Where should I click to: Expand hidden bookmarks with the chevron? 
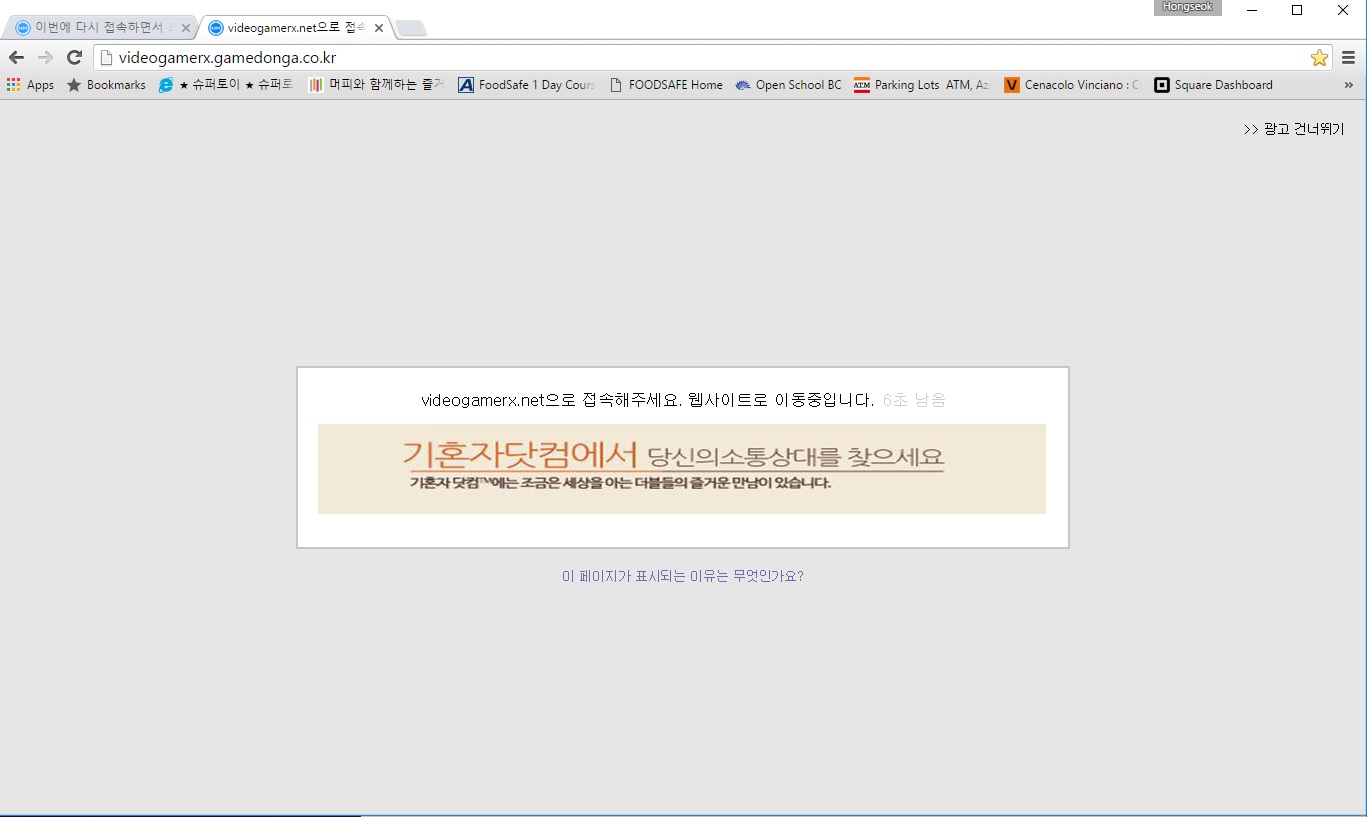[x=1348, y=85]
